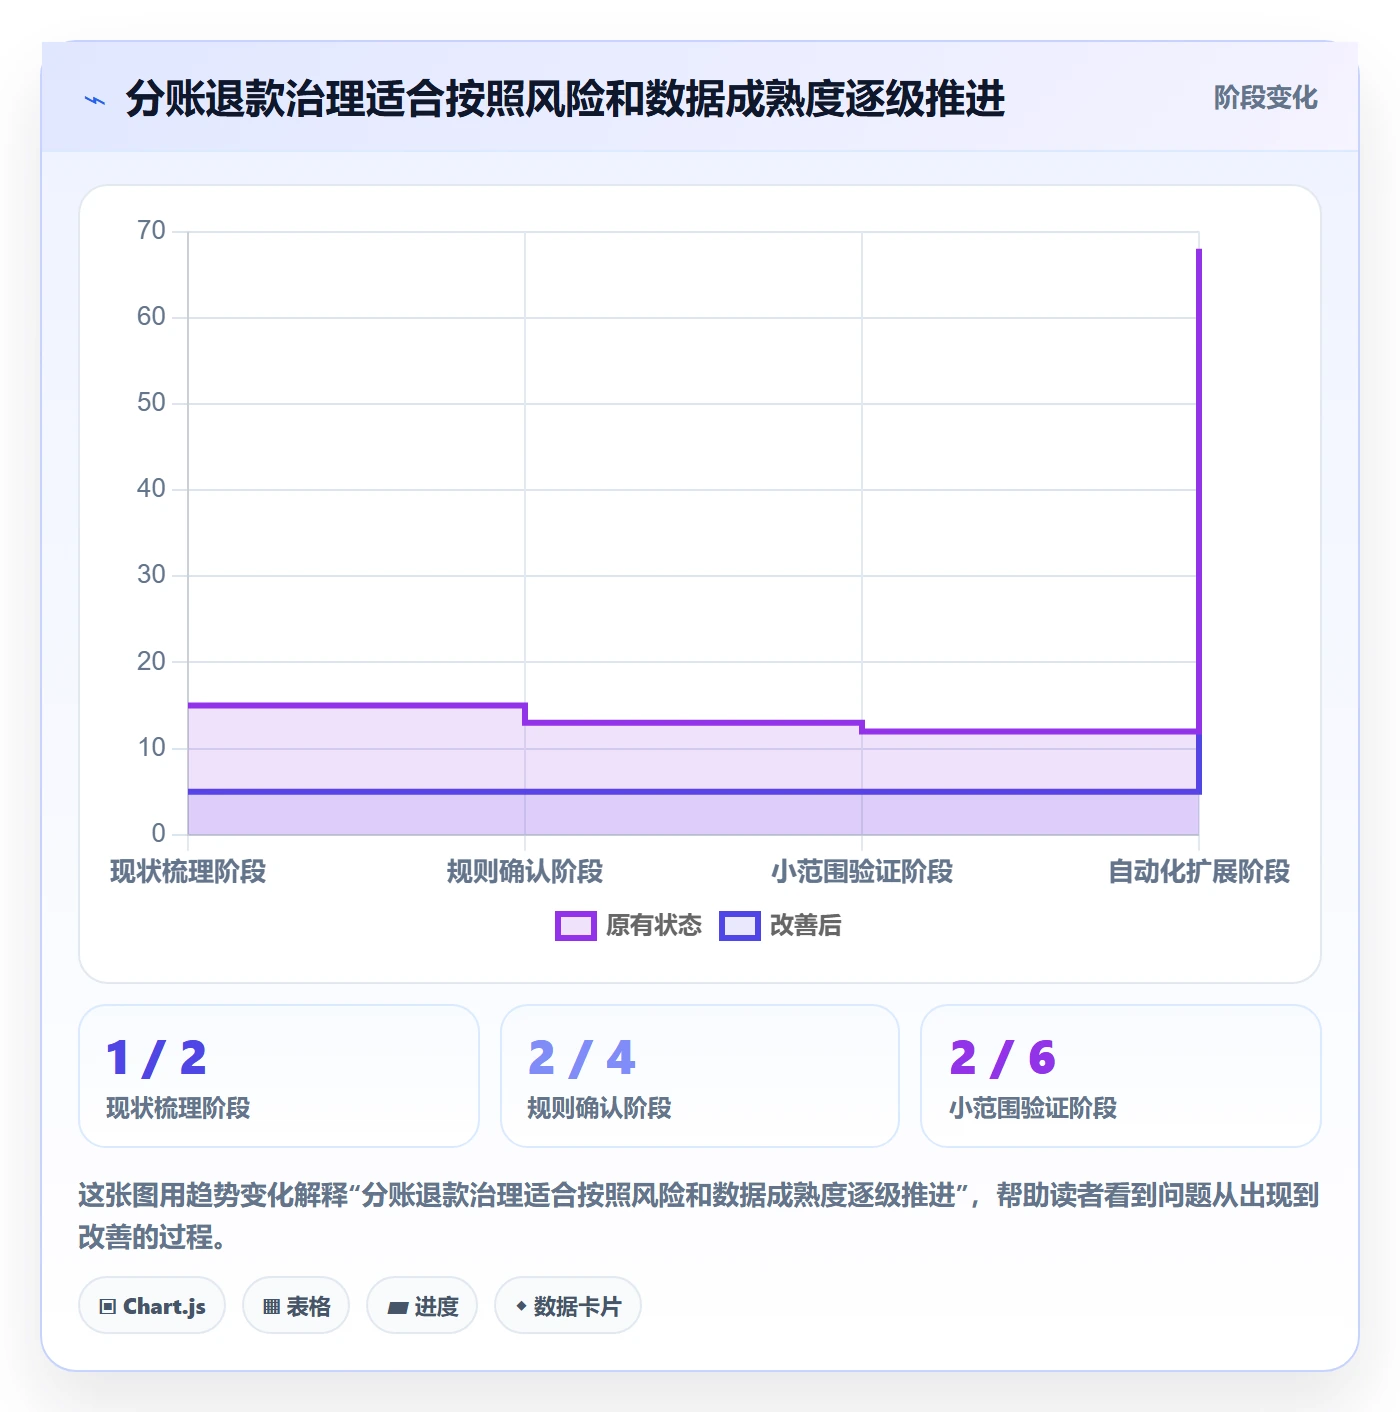Click the y-axis value 10

coord(151,748)
